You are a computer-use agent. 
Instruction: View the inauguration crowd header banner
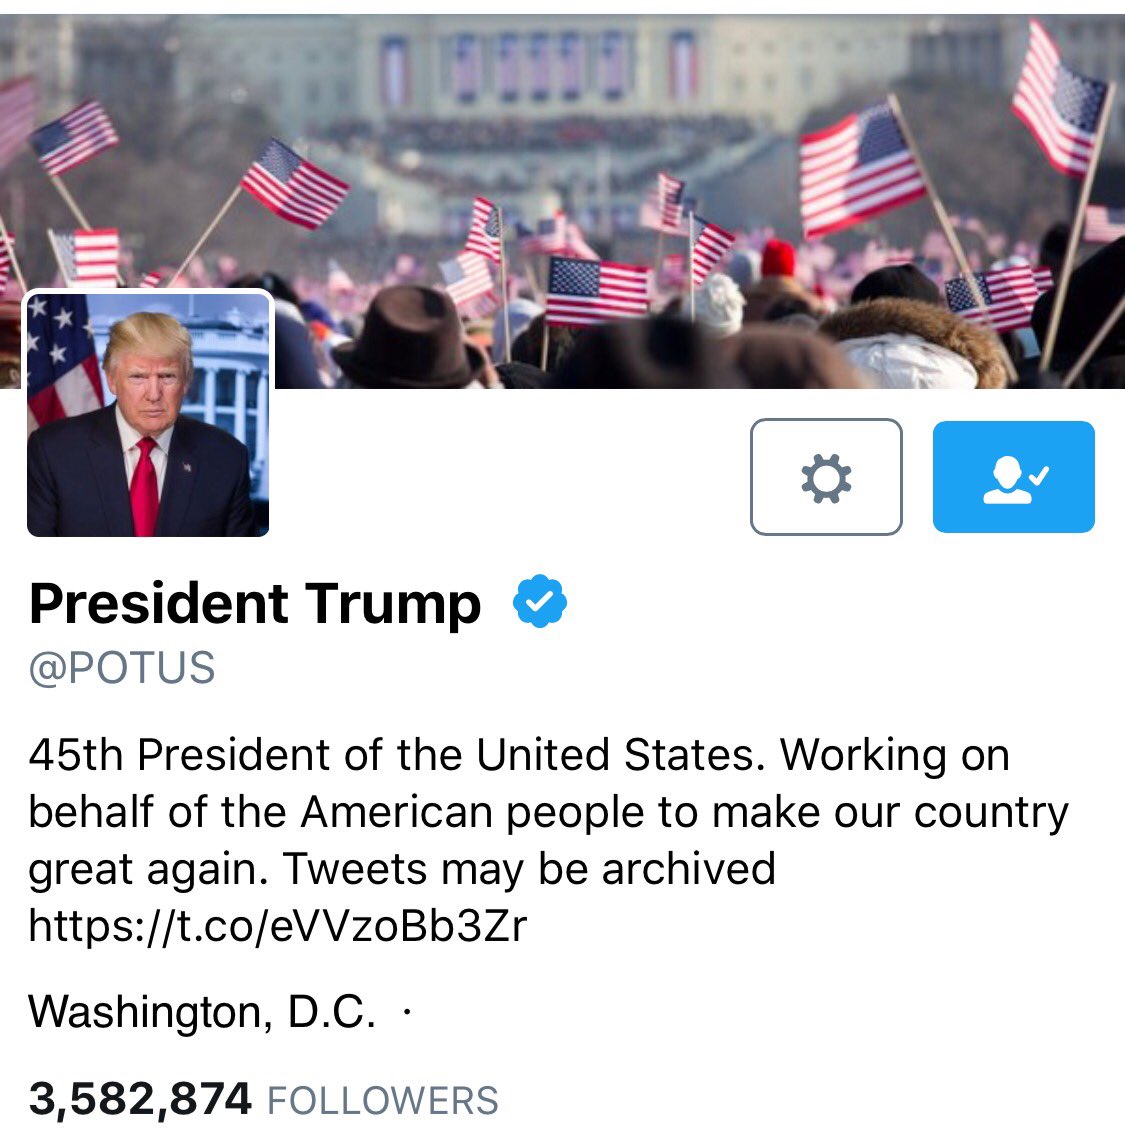[x=562, y=201]
